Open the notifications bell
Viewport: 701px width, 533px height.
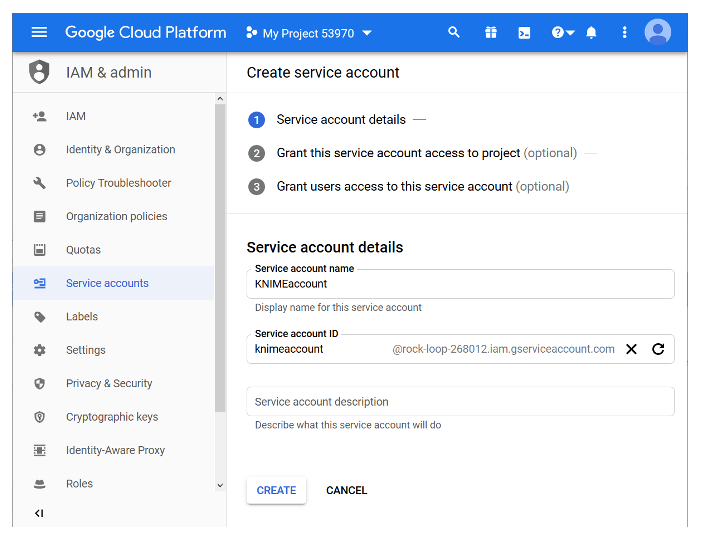tap(591, 32)
